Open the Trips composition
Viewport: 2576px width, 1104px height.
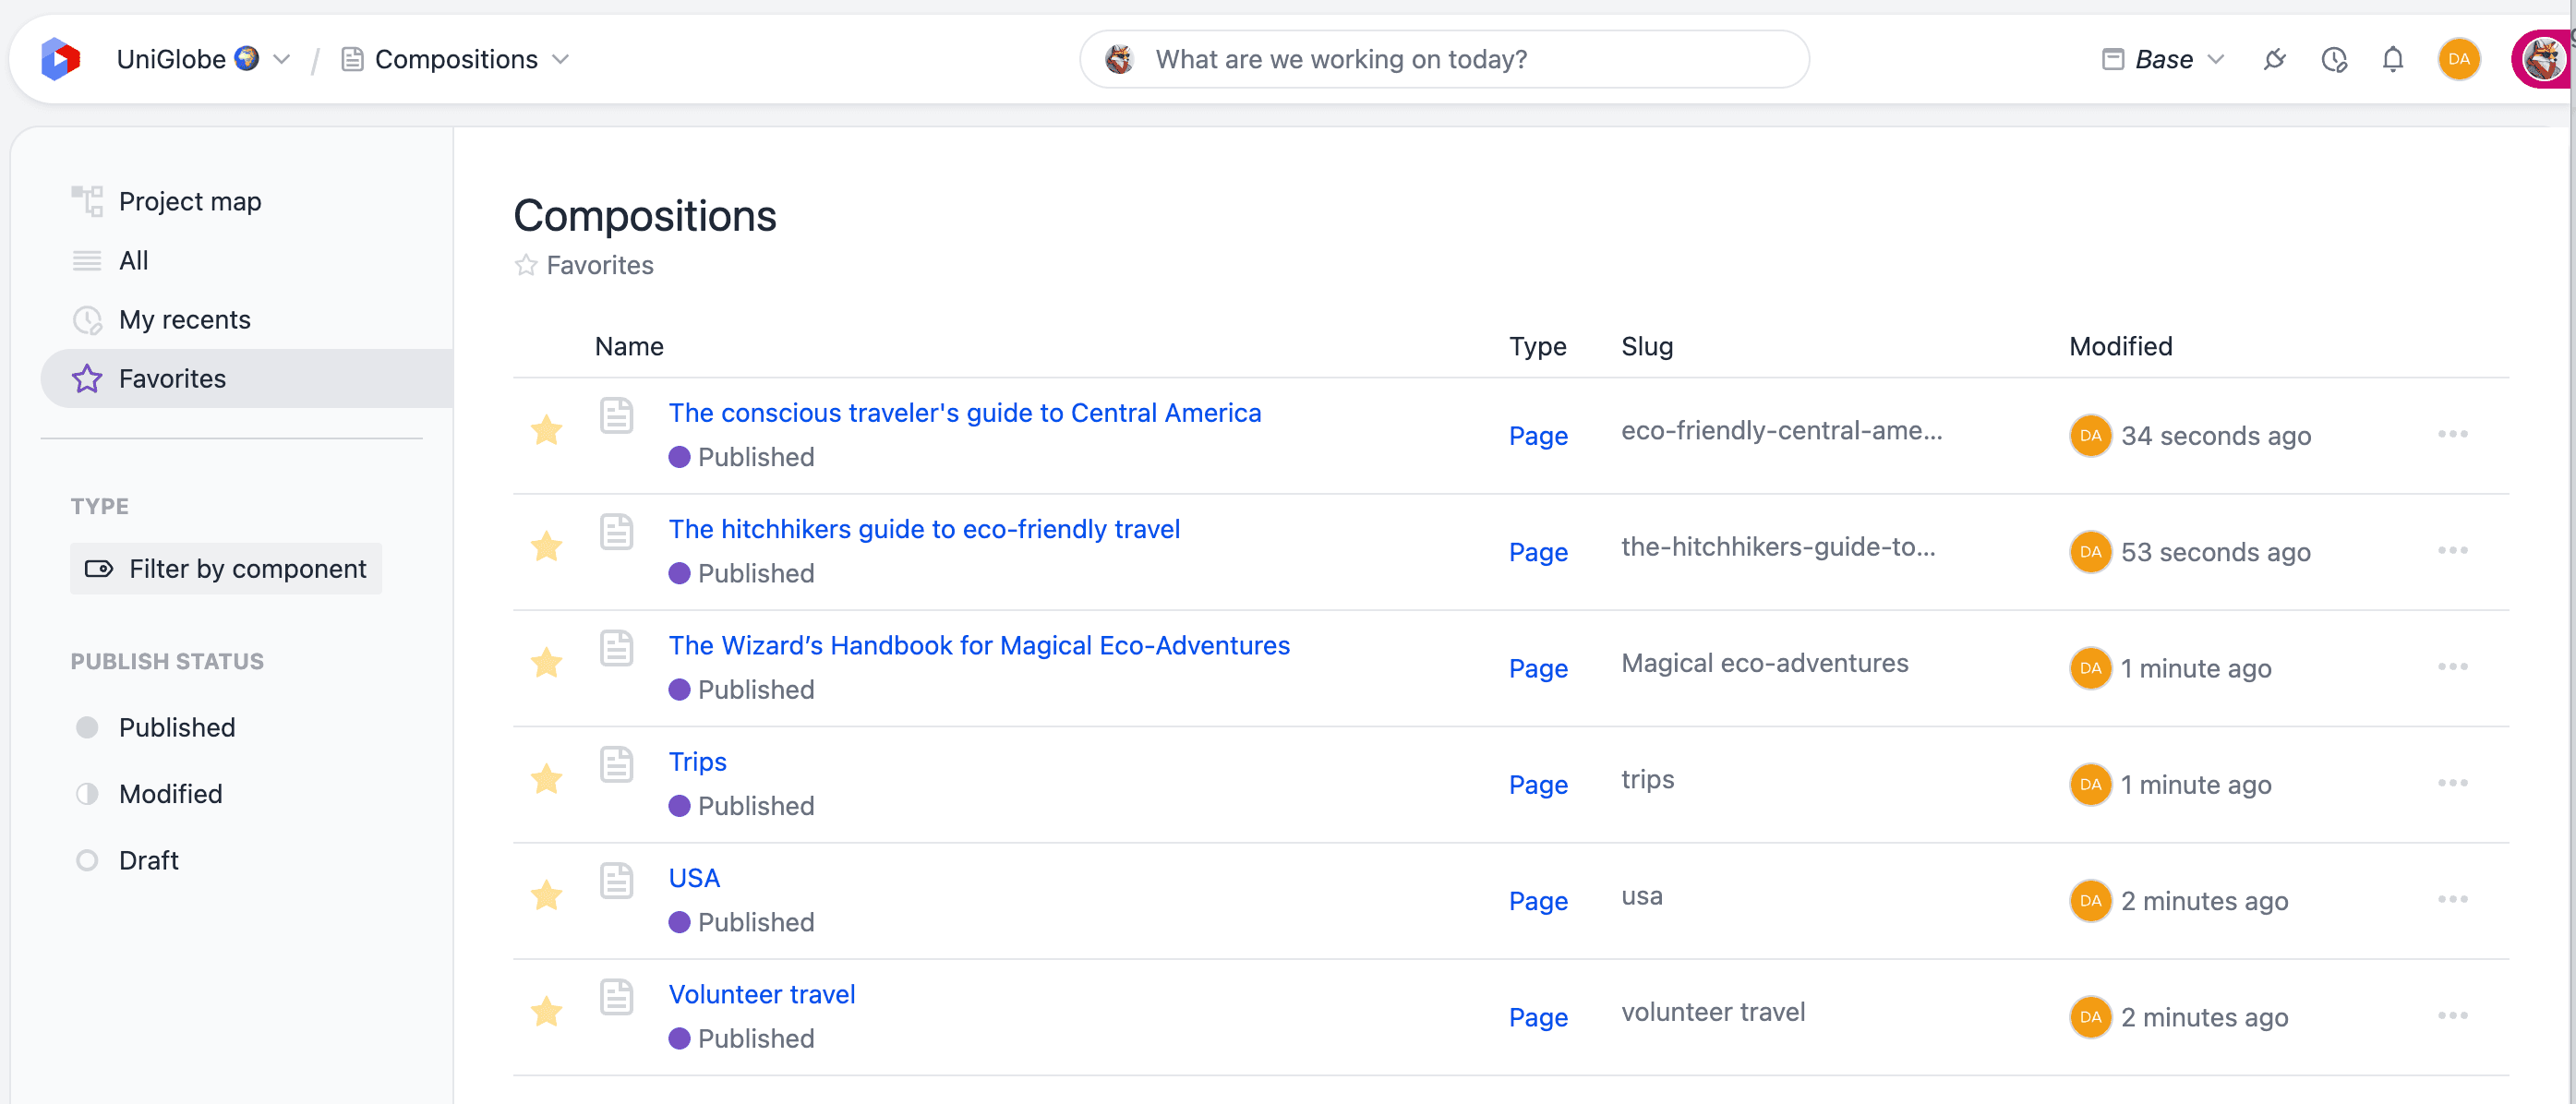(697, 761)
